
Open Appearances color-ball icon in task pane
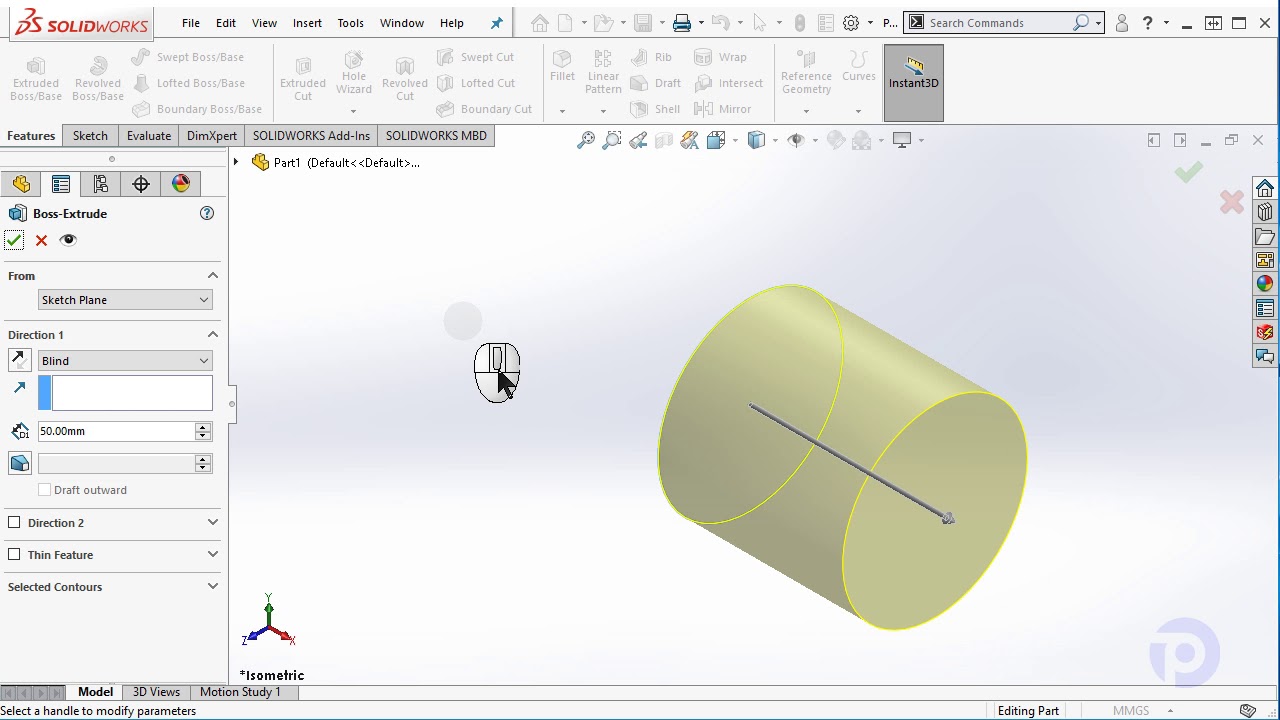[x=1265, y=284]
